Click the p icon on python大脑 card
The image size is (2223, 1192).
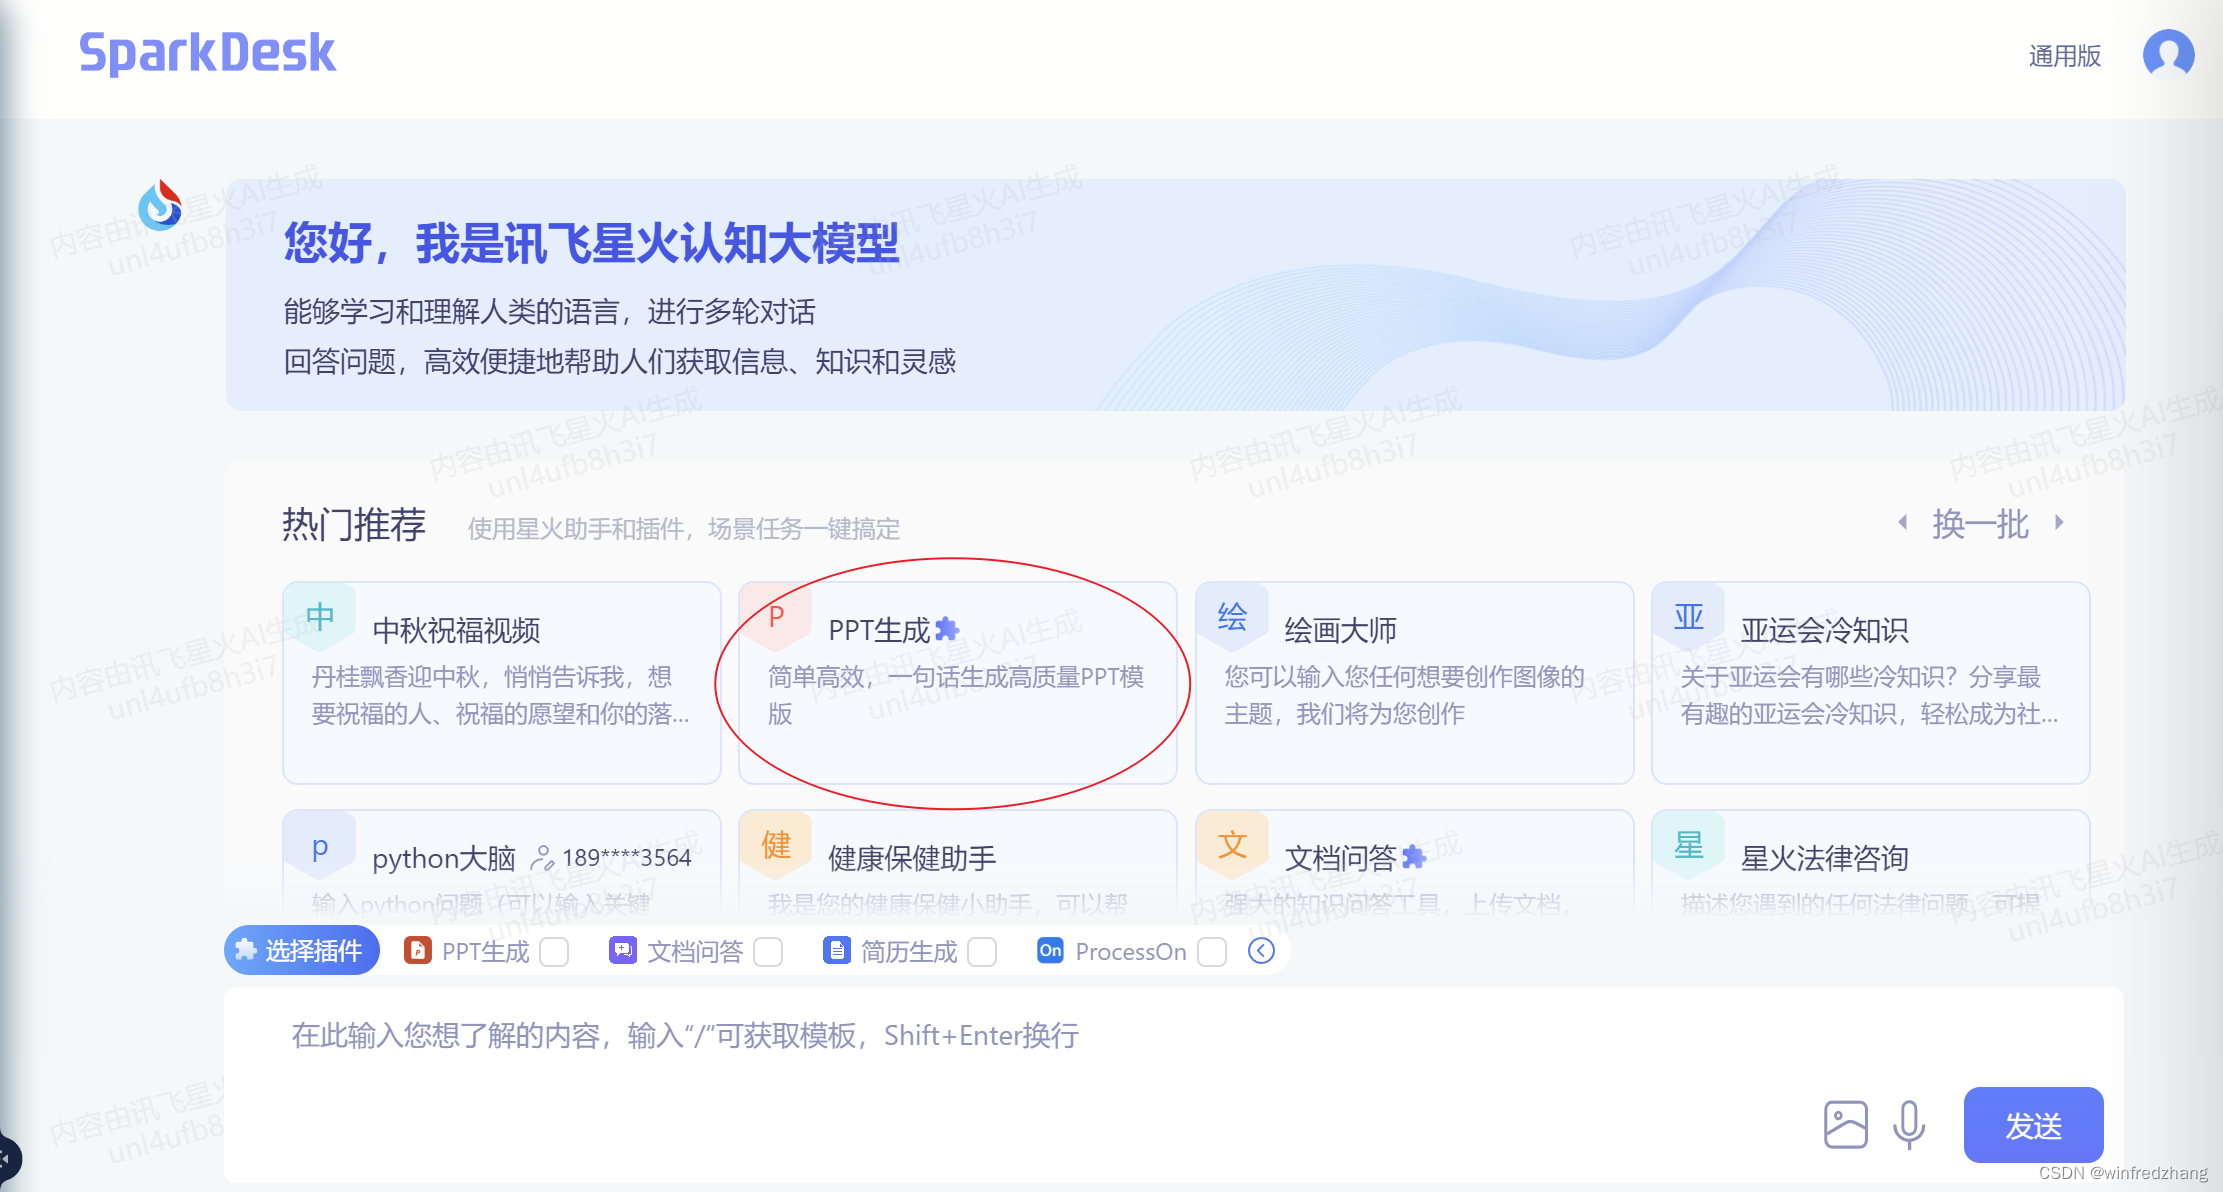pos(320,846)
